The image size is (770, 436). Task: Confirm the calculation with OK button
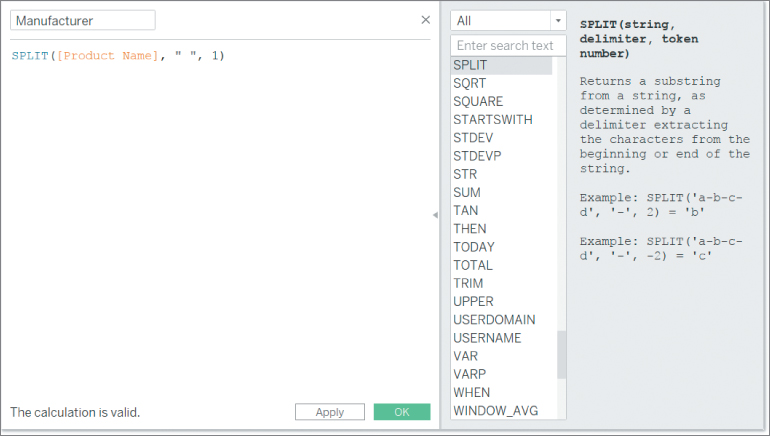coord(402,412)
